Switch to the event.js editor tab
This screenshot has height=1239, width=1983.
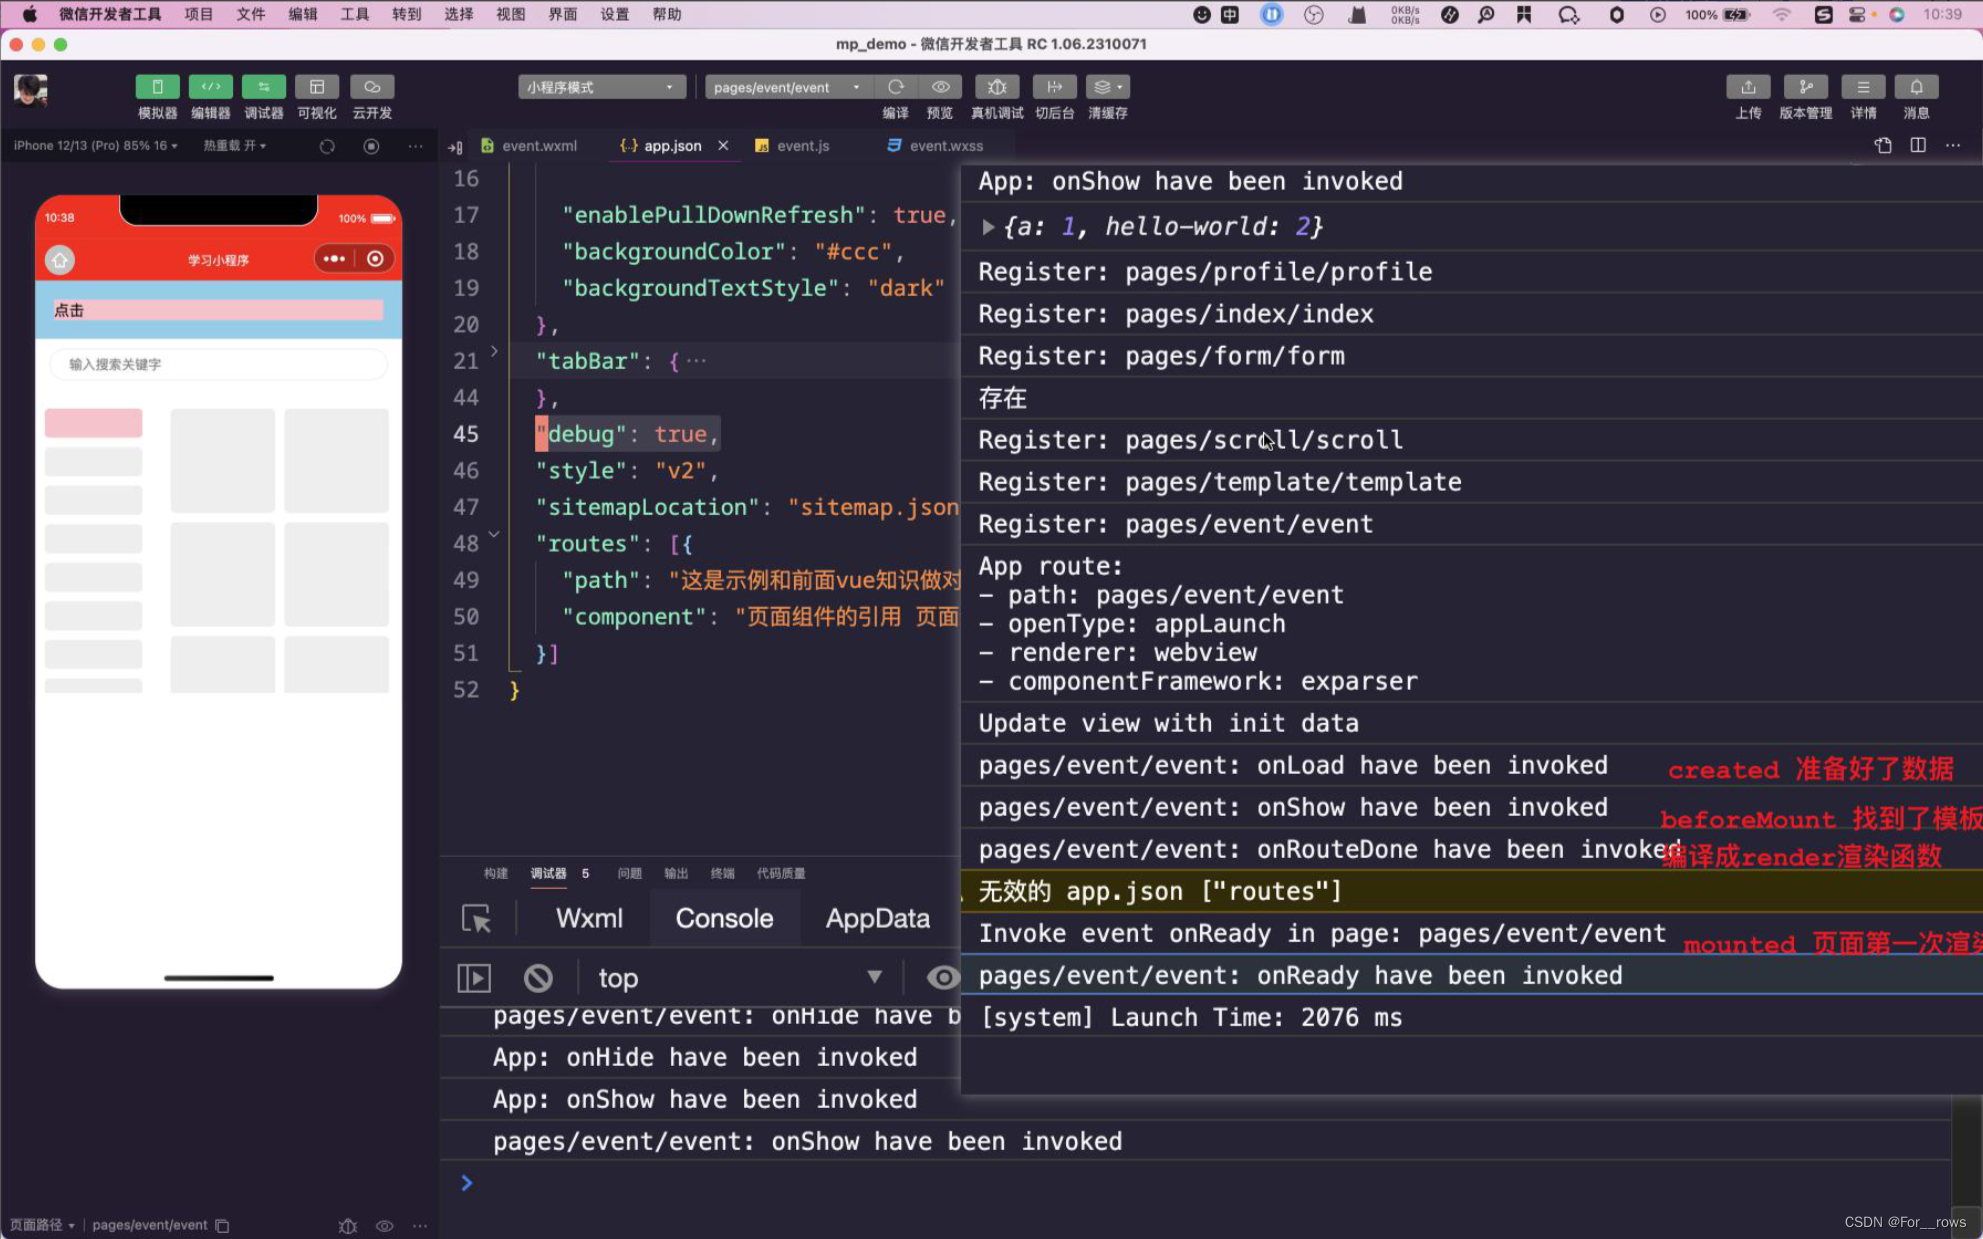tap(802, 145)
